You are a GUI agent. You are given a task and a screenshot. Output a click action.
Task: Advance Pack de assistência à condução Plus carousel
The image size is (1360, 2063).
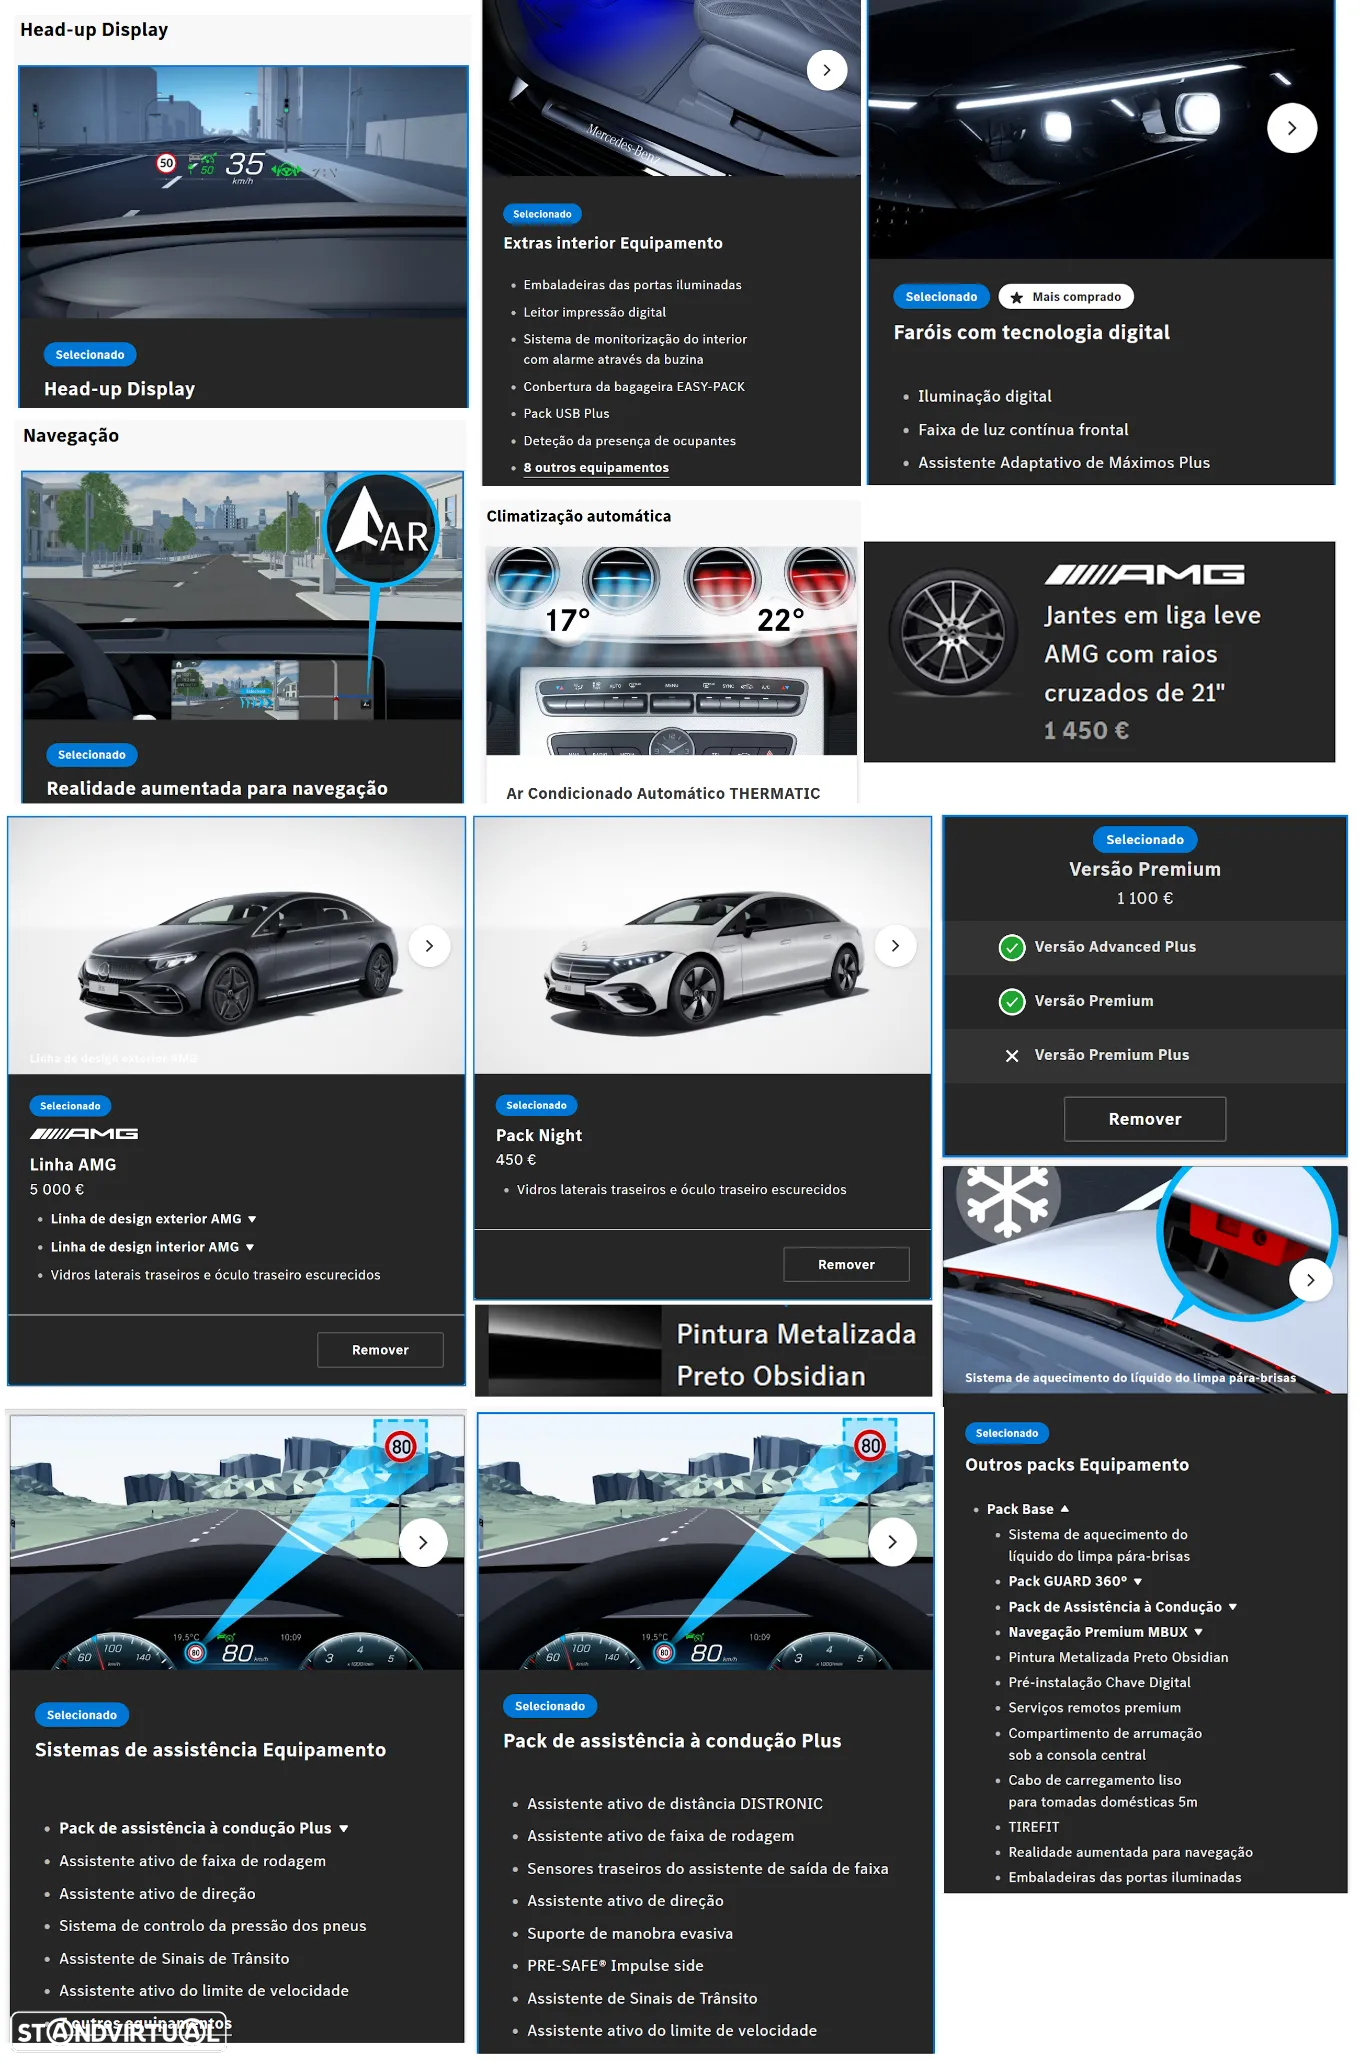tap(892, 1542)
